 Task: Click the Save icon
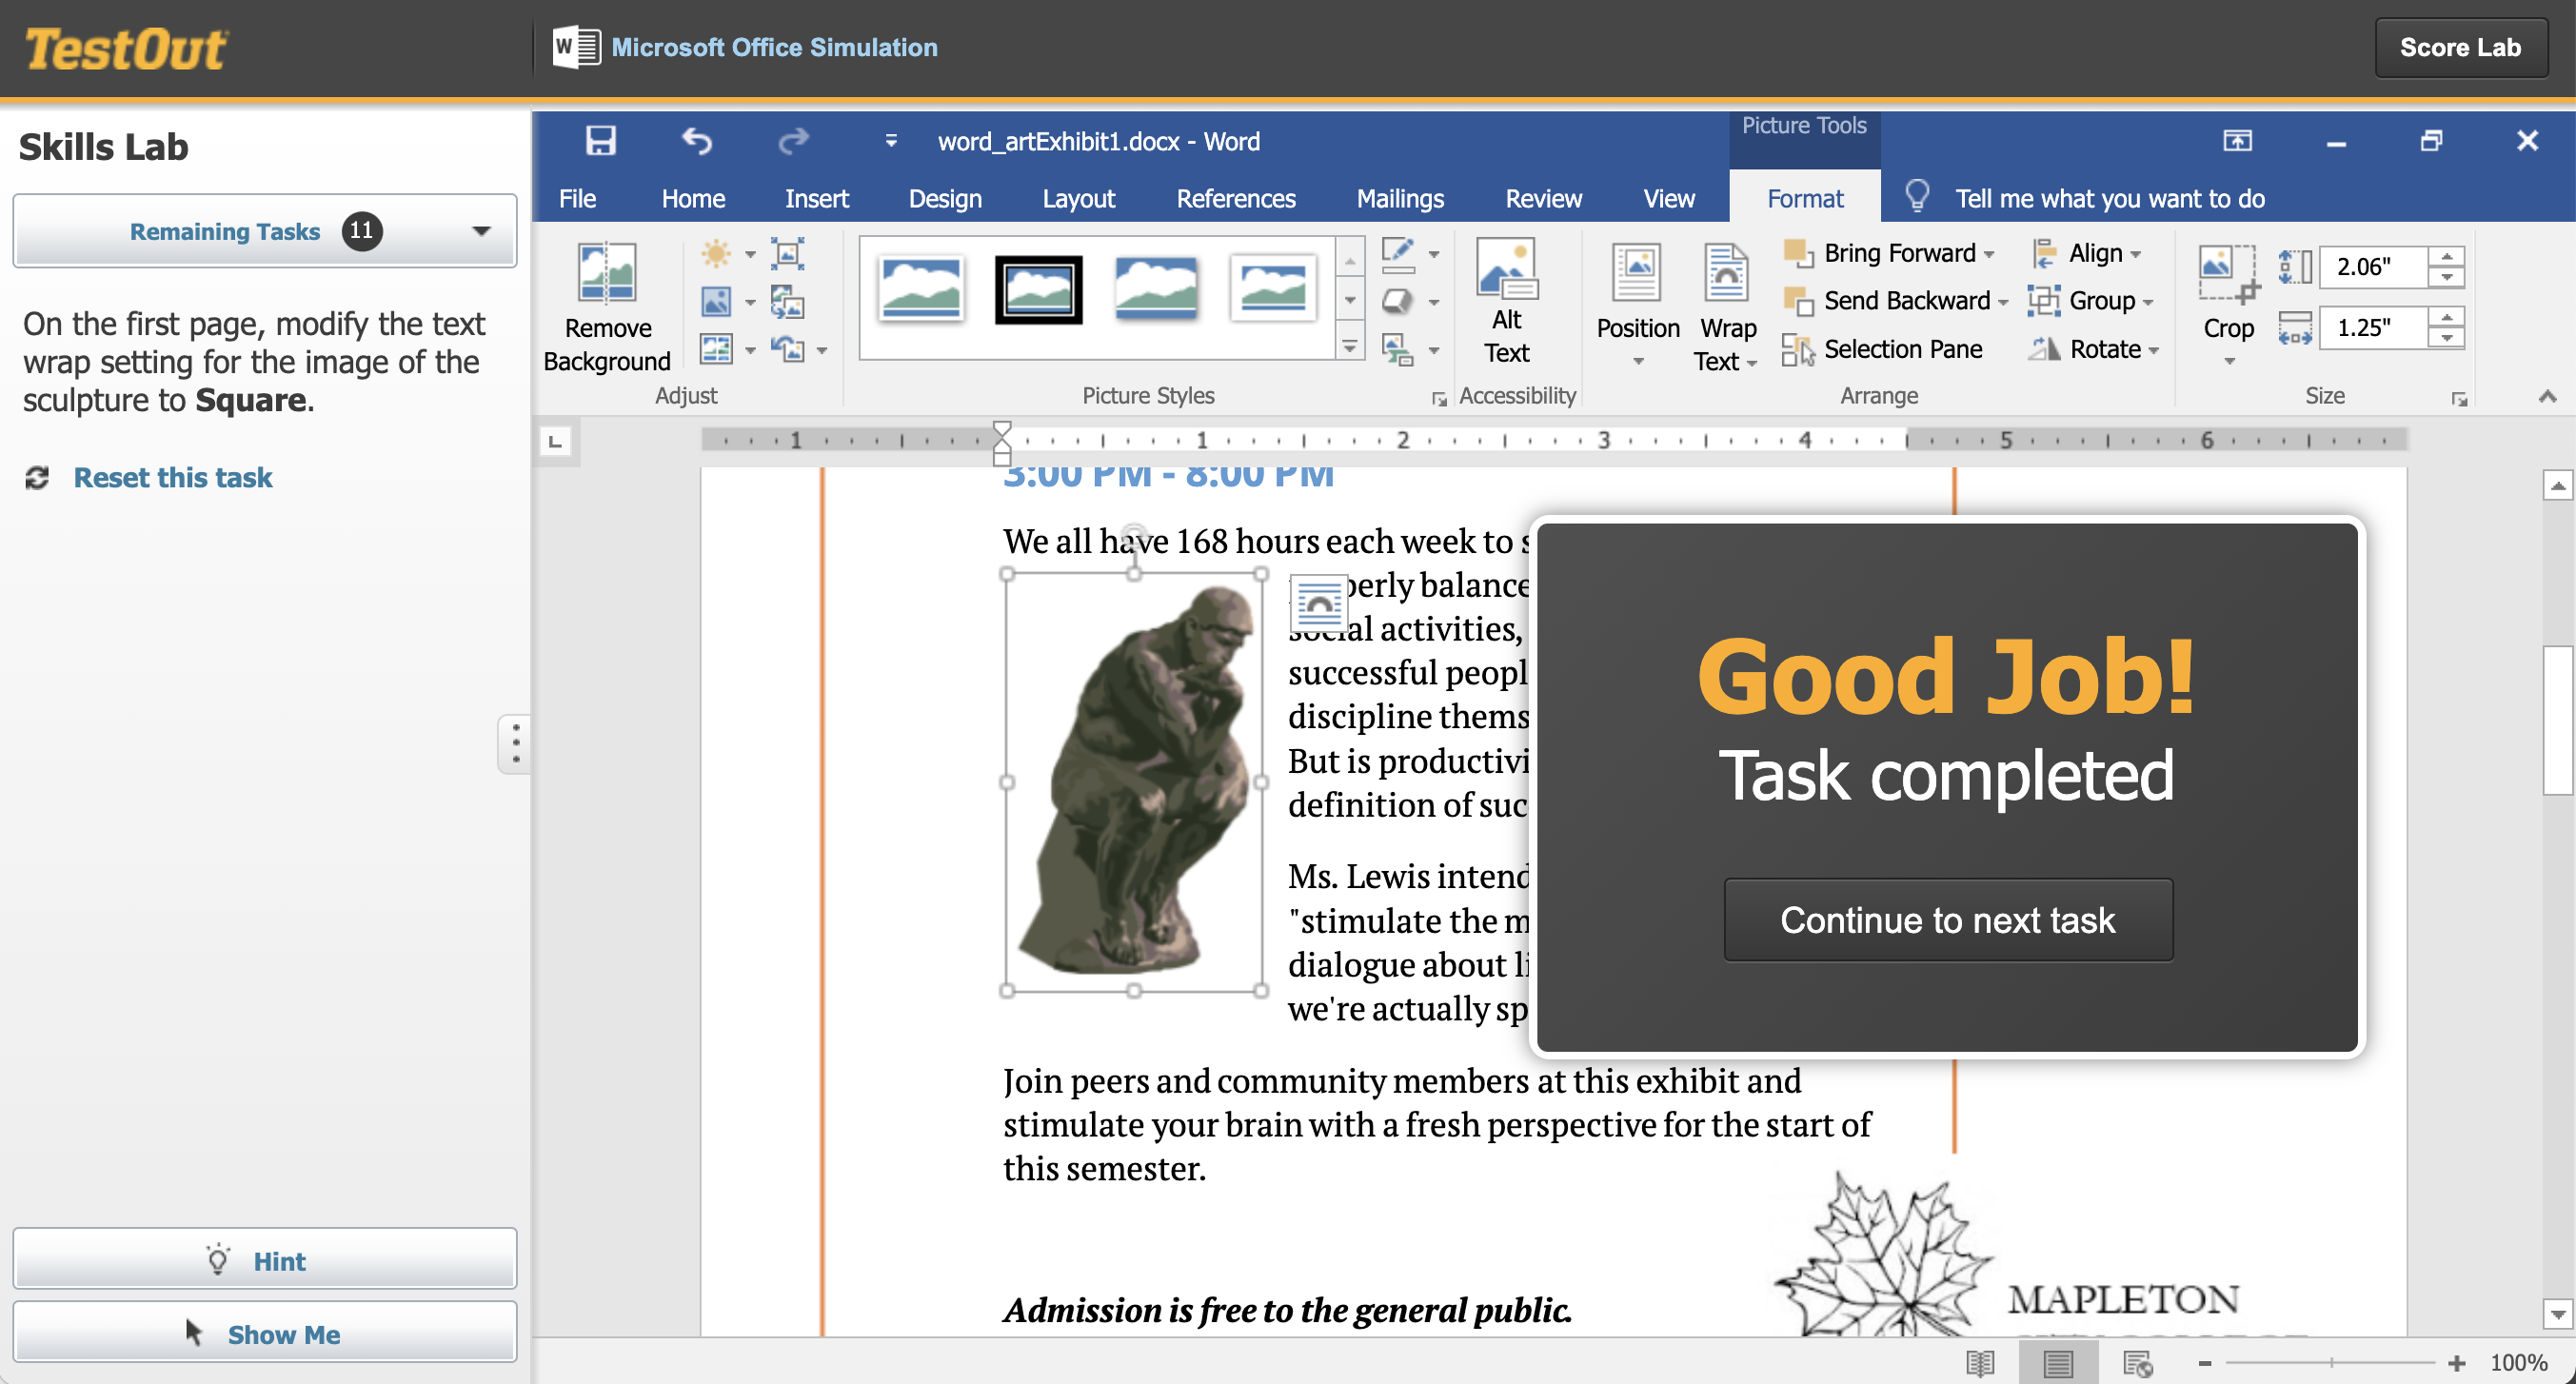(599, 141)
